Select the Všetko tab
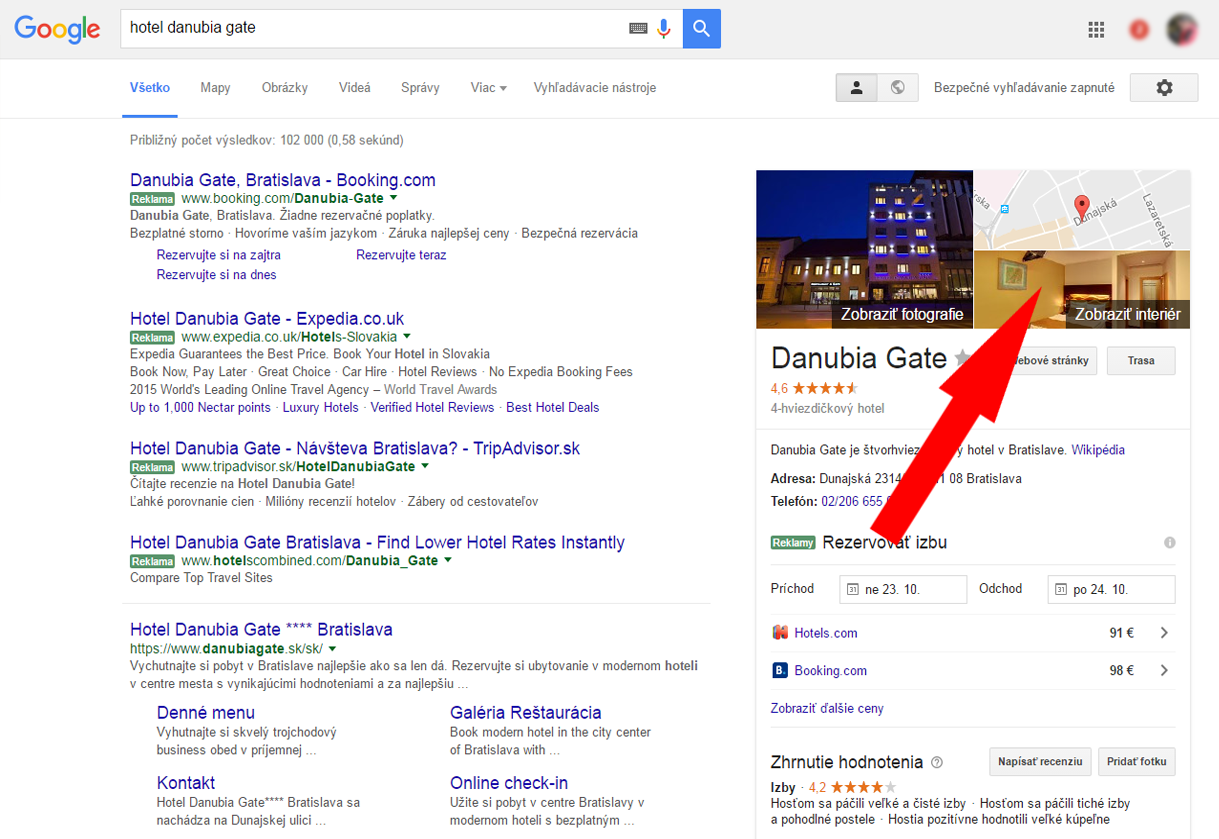Viewport: 1219px width, 839px height. (x=150, y=88)
